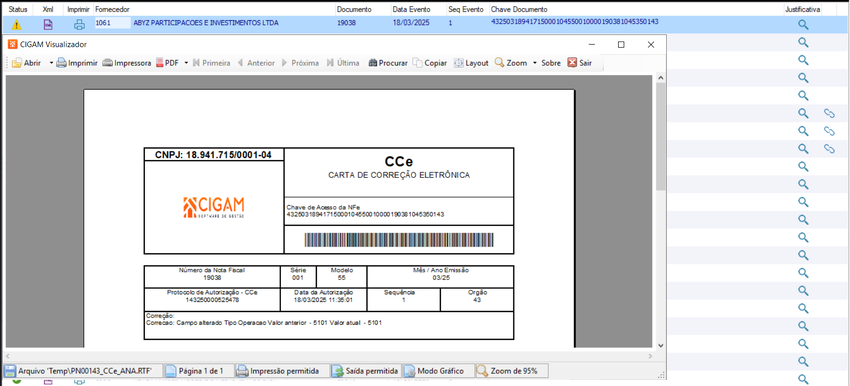
Task: Open the Justificativa magnifier in the ABYZ row
Action: (803, 24)
